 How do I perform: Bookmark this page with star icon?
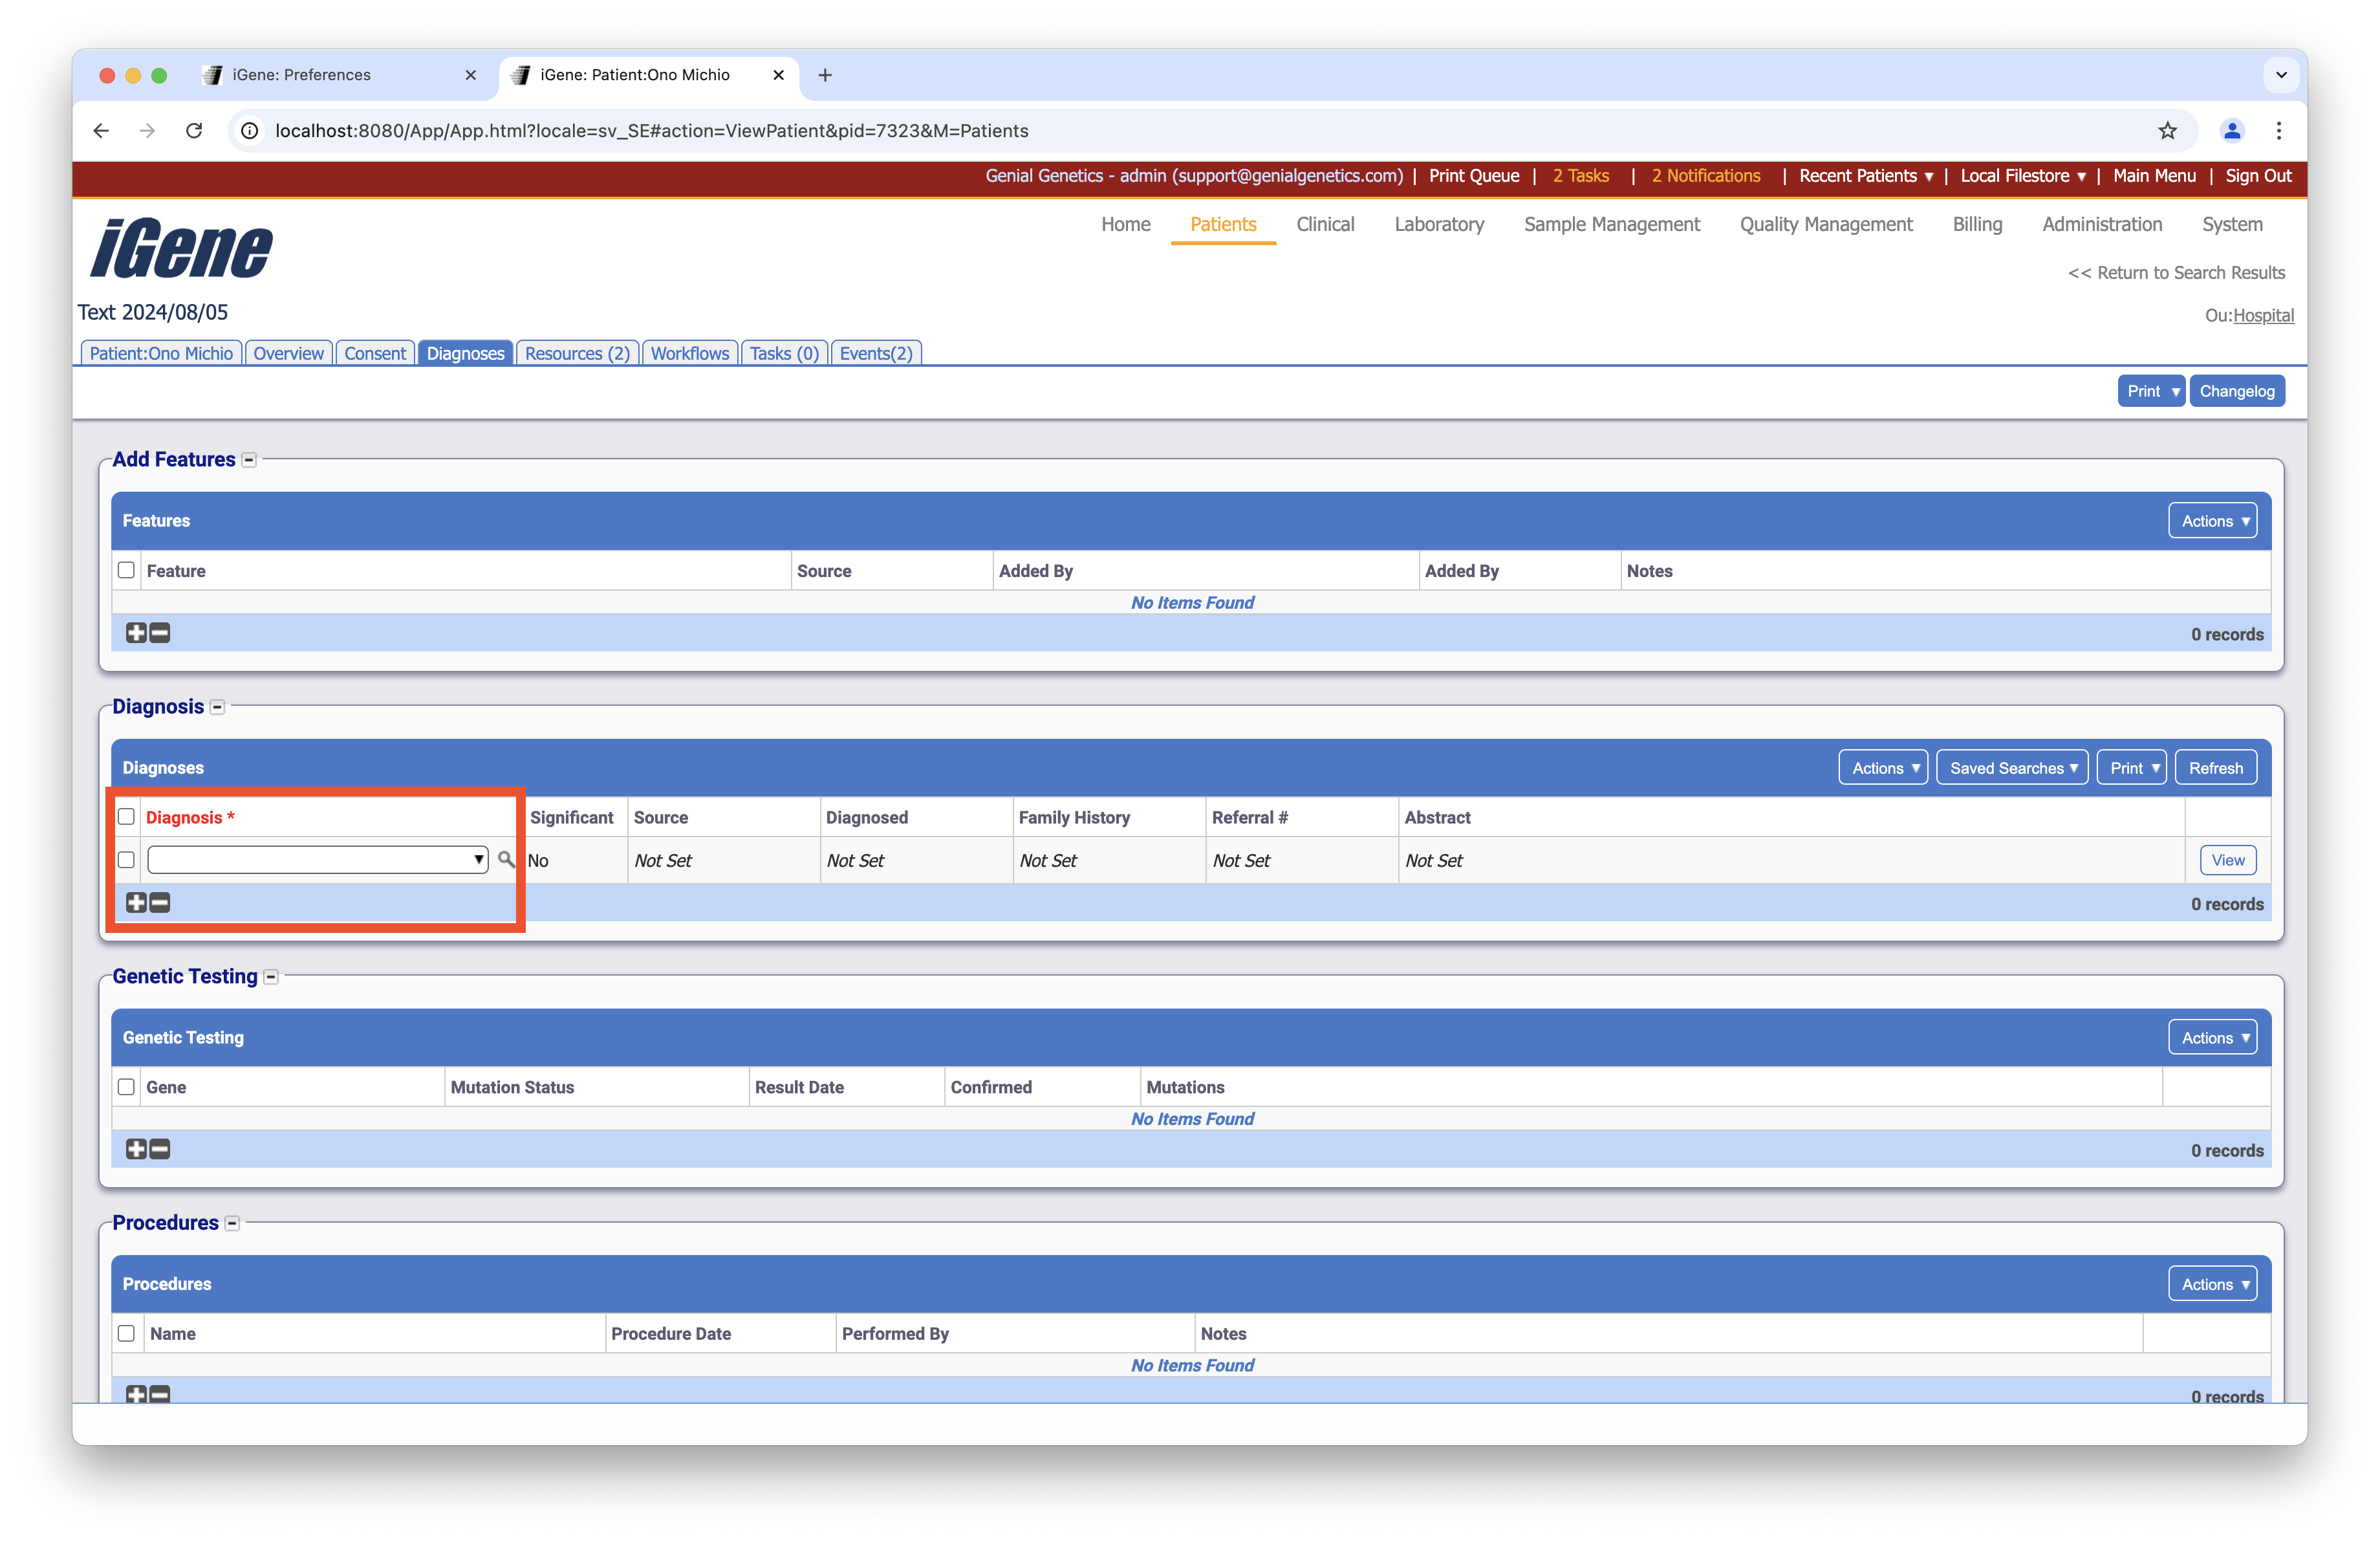pyautogui.click(x=2167, y=131)
